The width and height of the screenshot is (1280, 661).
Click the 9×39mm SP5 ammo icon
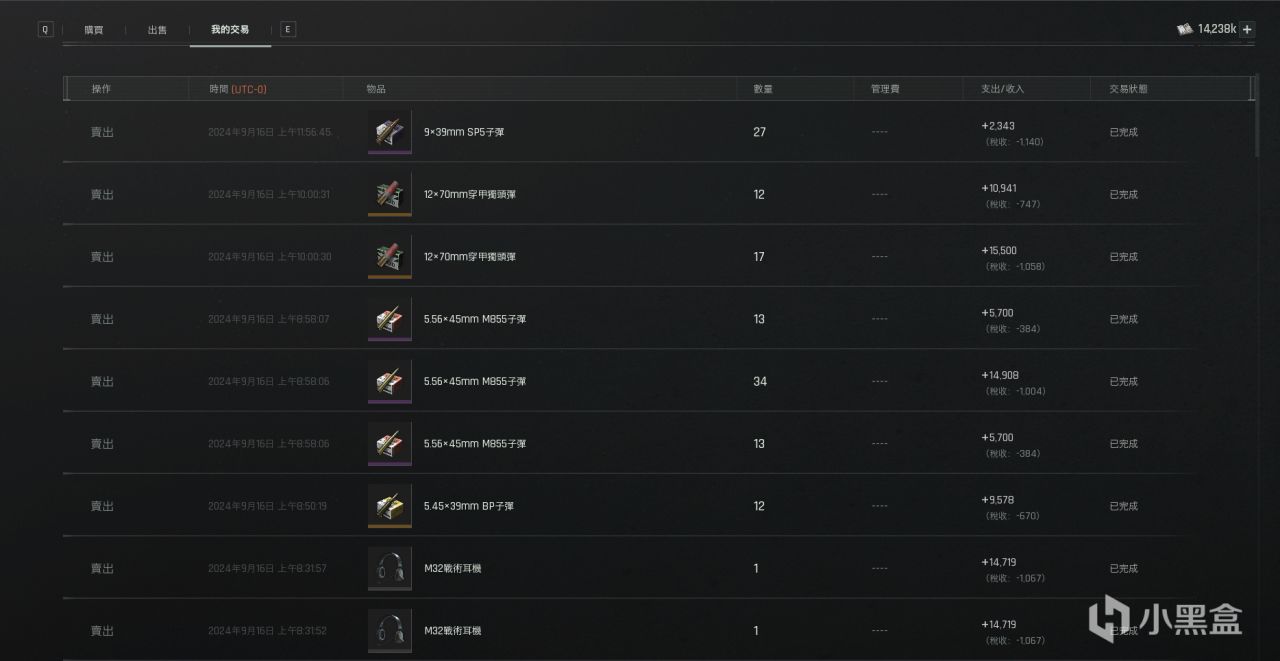click(389, 132)
